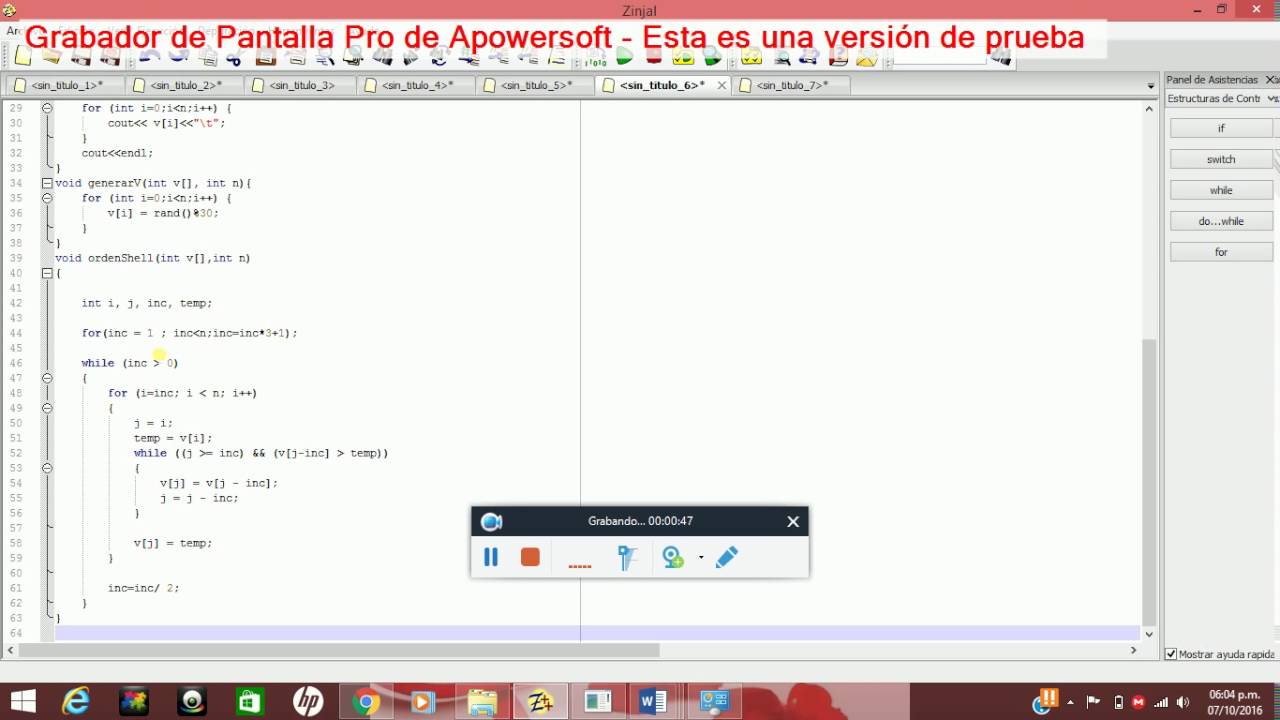Toggle the Mostrar ayuda rapida checkbox

1171,654
